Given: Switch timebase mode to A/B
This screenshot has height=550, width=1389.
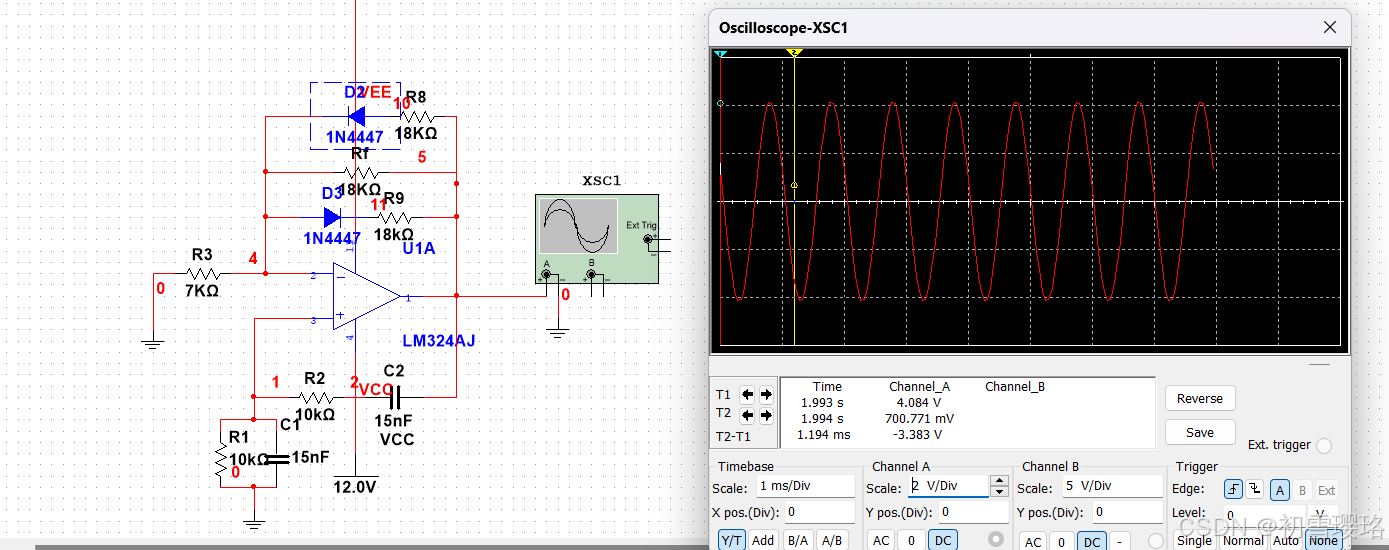Looking at the screenshot, I should (x=831, y=540).
